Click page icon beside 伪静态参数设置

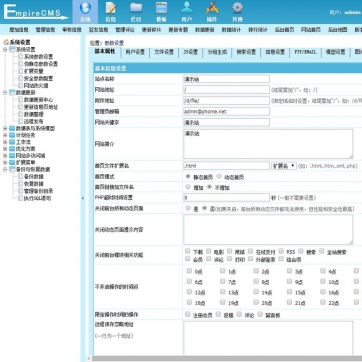click(21, 64)
